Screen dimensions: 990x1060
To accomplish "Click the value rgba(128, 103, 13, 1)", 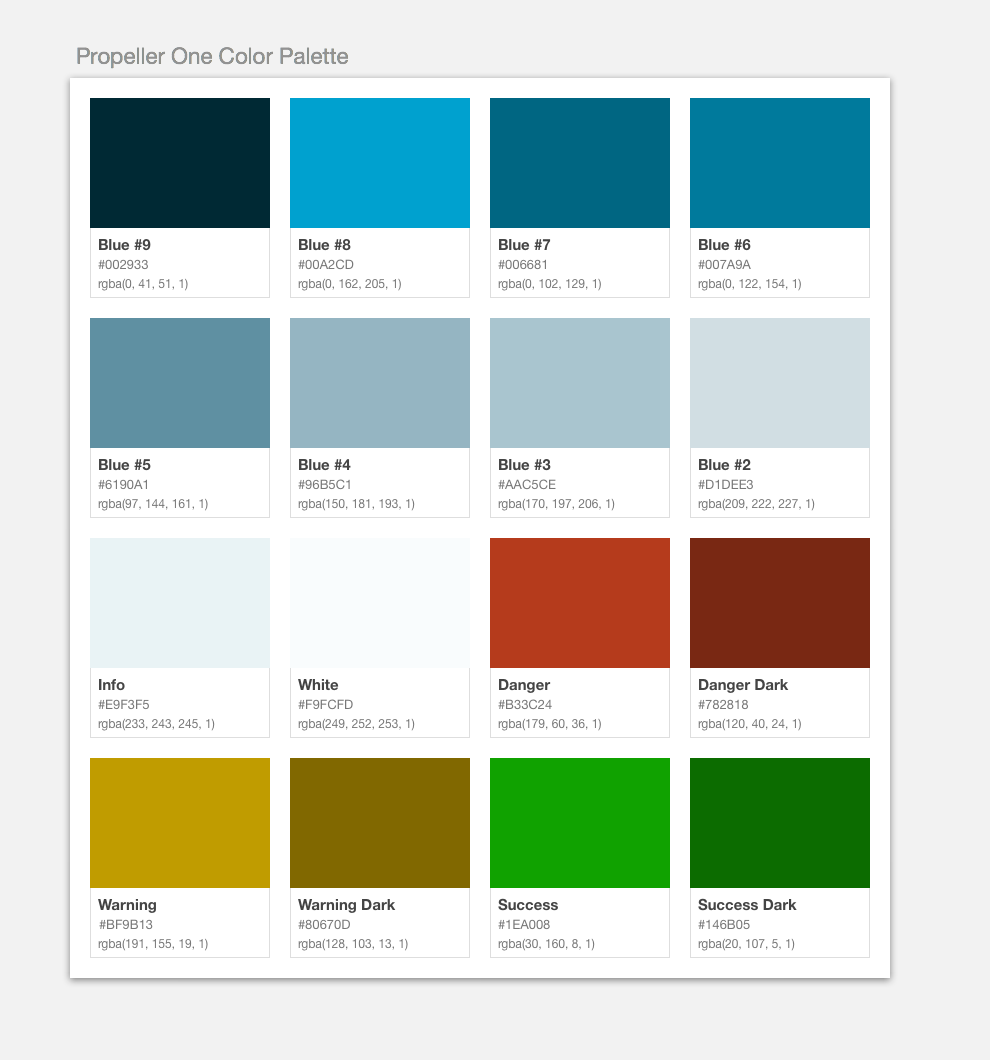I will pyautogui.click(x=353, y=944).
